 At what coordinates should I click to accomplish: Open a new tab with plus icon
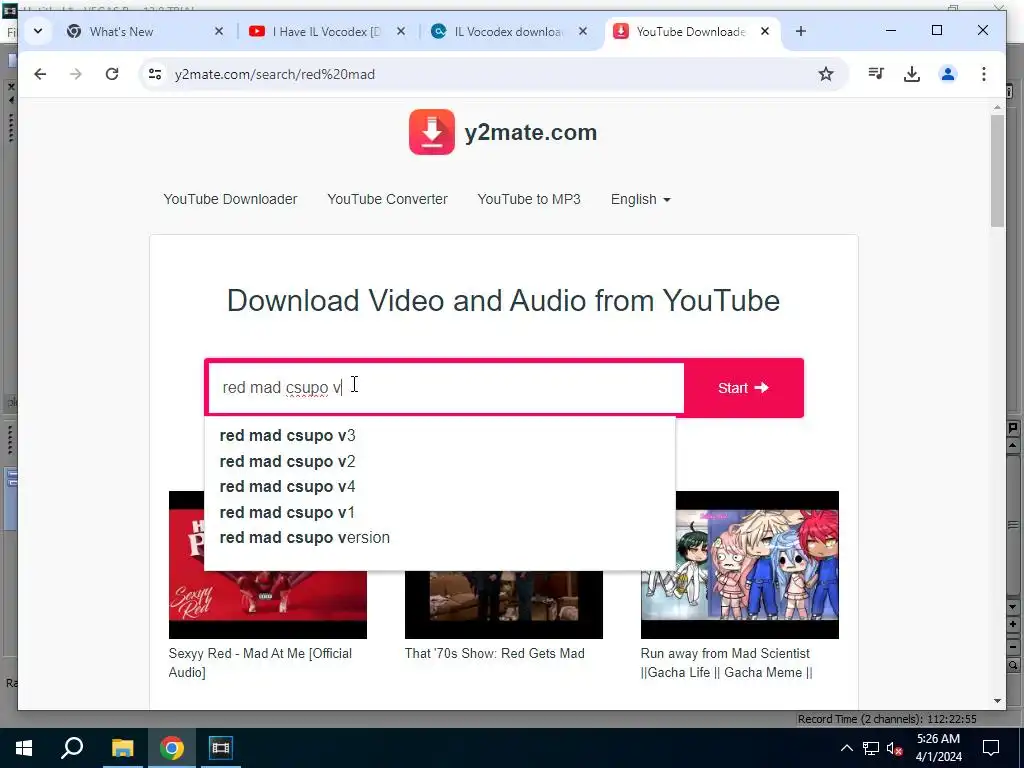801,31
